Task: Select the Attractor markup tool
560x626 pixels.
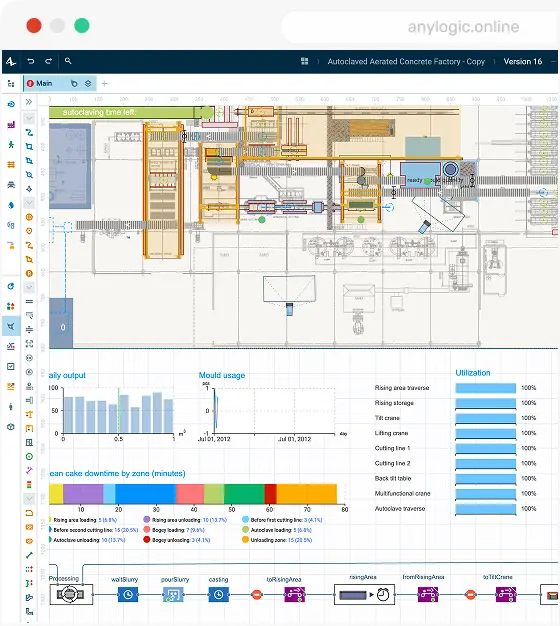Action: pos(29,189)
